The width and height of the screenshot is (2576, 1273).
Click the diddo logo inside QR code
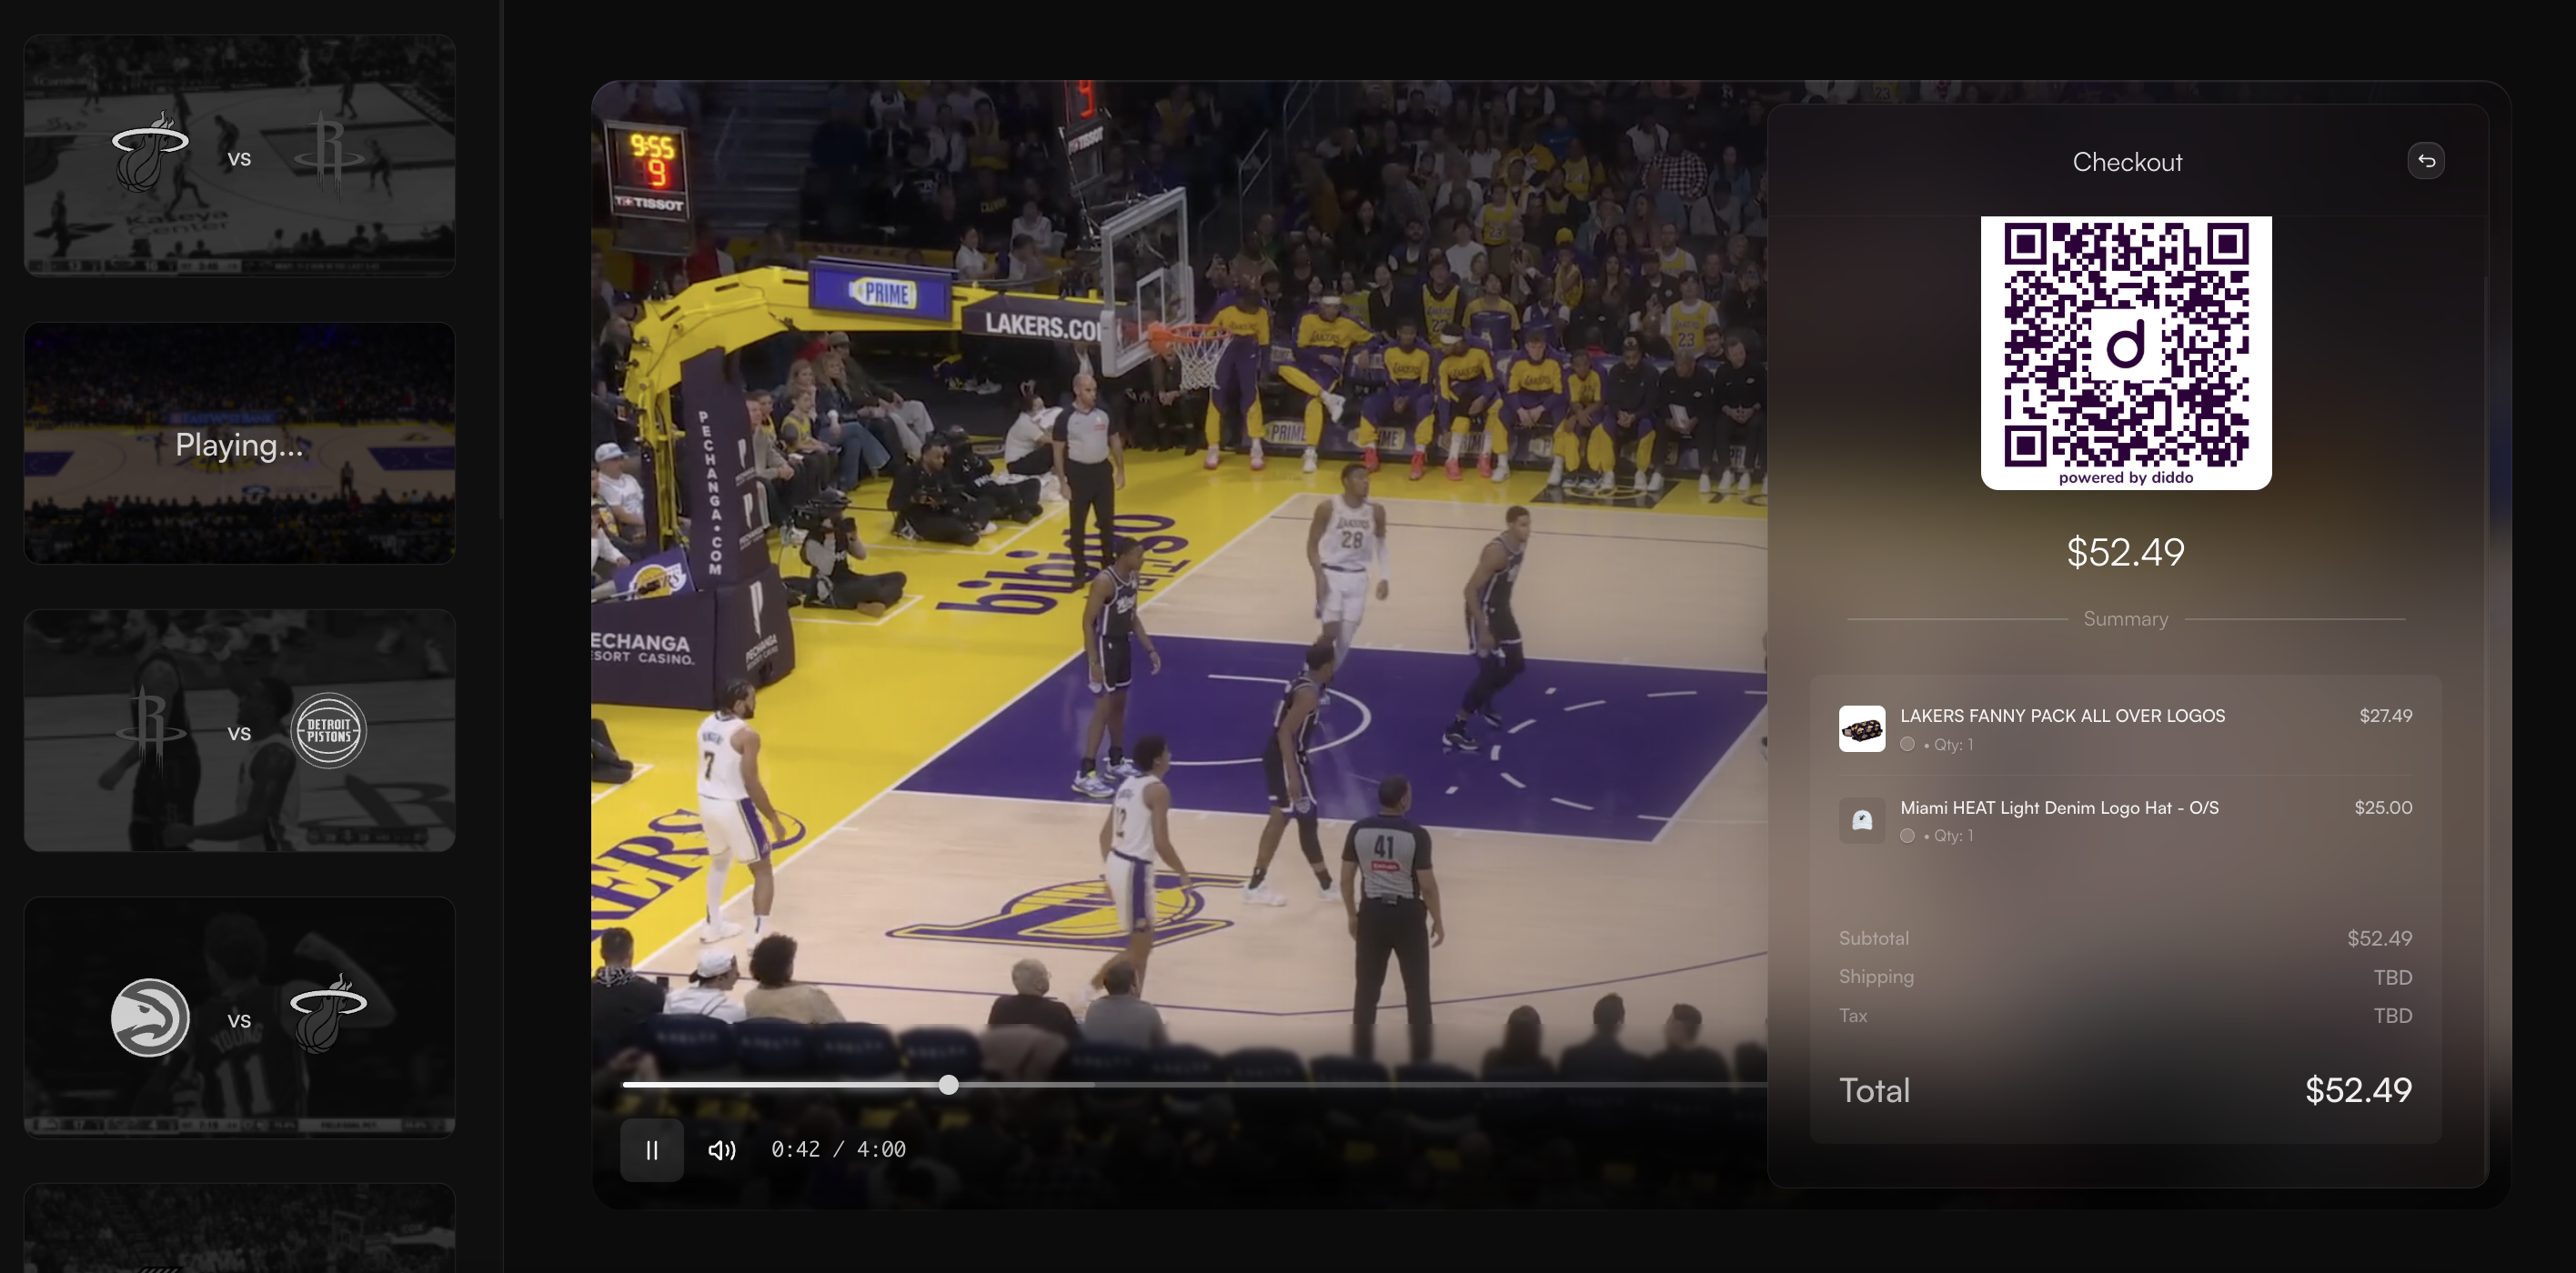pyautogui.click(x=2125, y=346)
